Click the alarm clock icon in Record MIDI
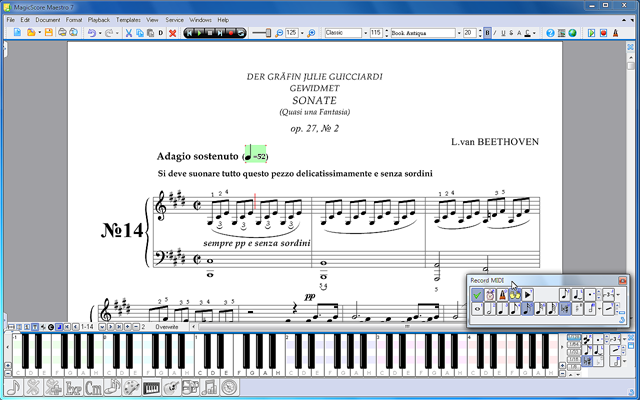Viewport: 640px width, 400px height. [490, 294]
